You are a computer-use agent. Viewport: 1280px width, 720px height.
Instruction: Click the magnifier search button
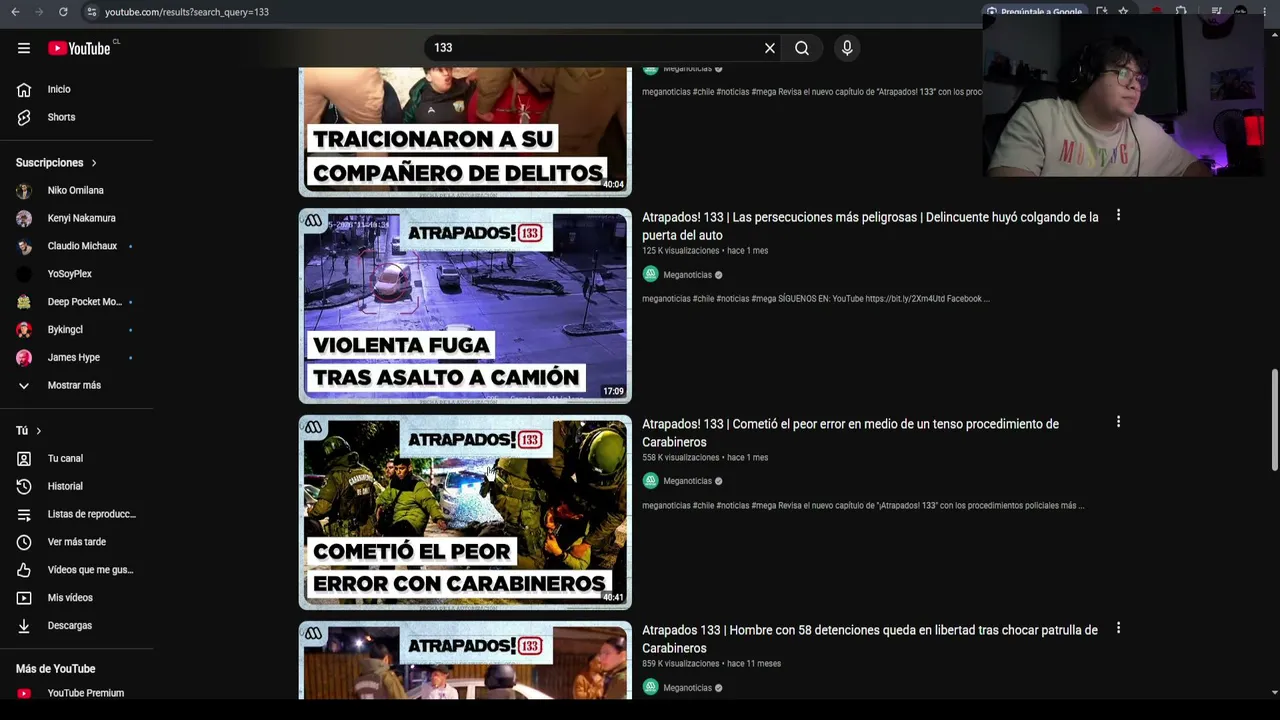[802, 48]
